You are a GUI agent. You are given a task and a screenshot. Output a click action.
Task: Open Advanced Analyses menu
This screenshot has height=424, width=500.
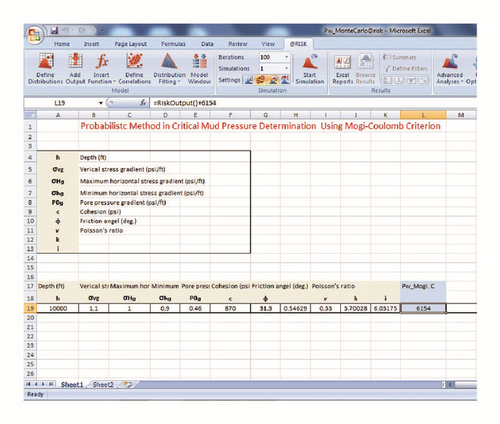click(x=450, y=69)
